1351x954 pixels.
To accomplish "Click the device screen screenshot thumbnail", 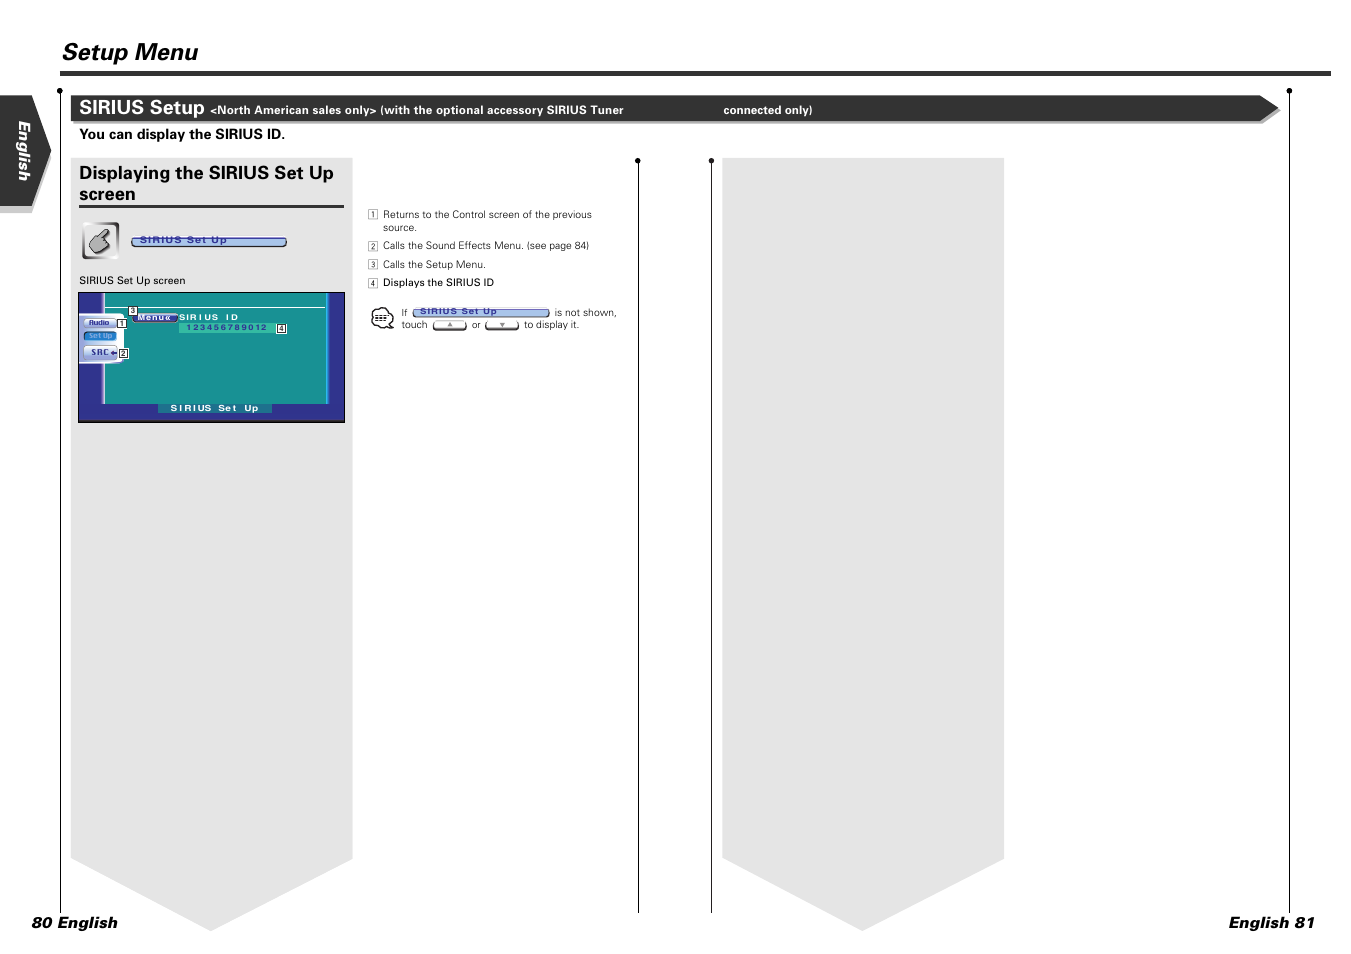I will pyautogui.click(x=212, y=357).
